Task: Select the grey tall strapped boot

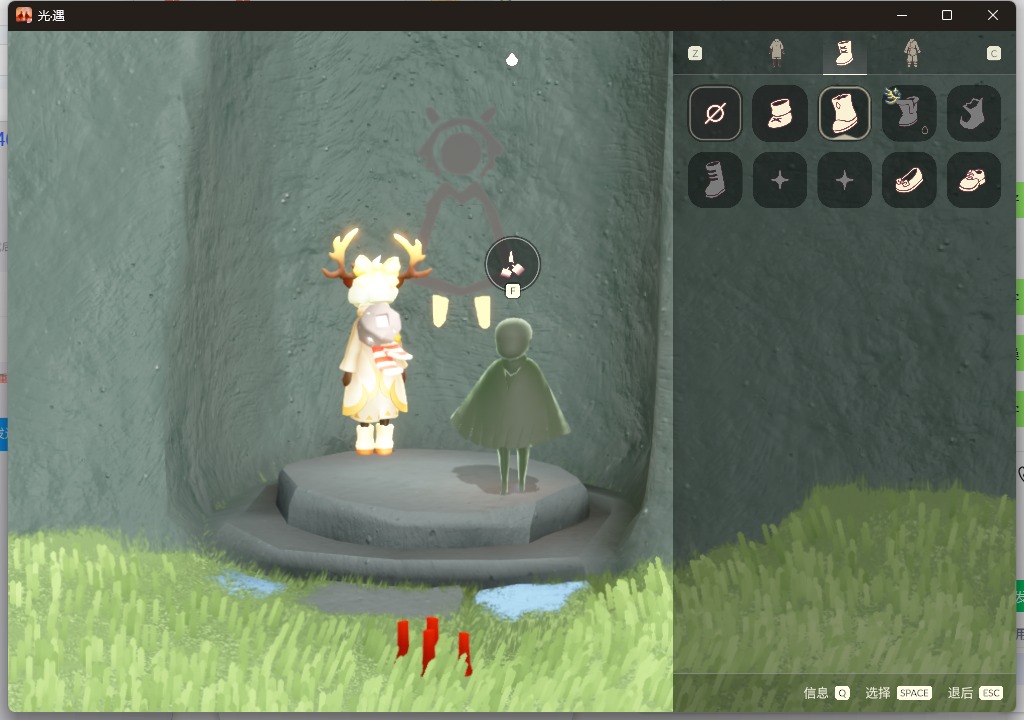Action: pos(715,180)
